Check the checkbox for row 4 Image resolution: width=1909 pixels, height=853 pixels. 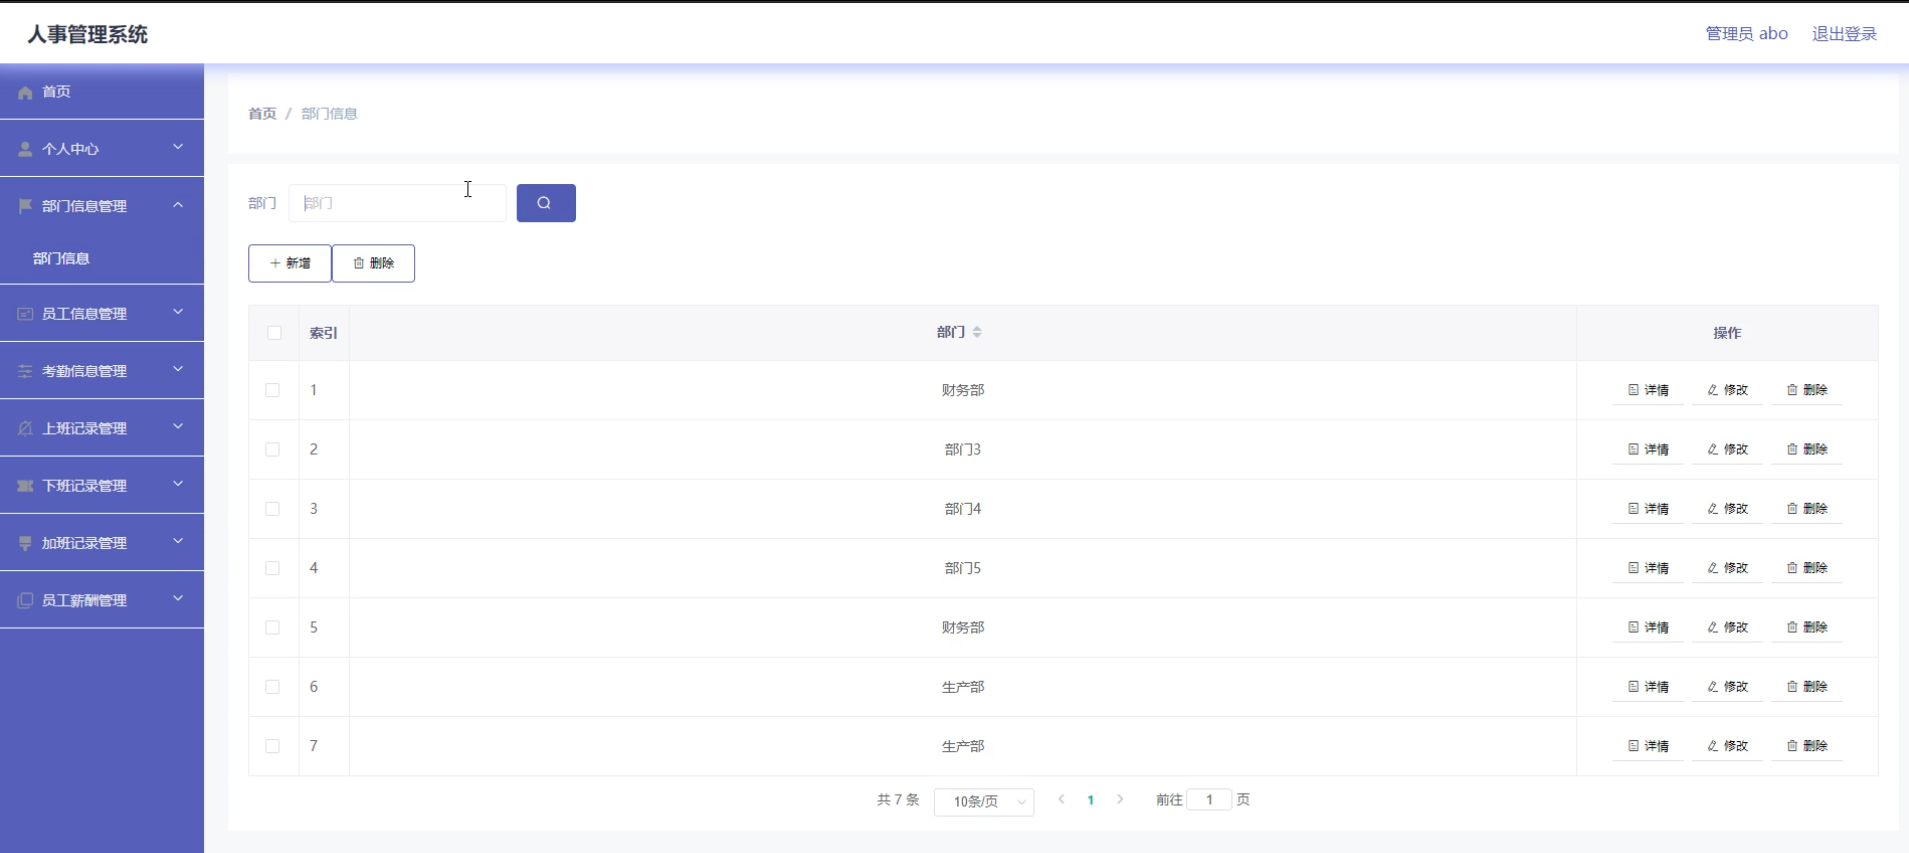[x=272, y=568]
